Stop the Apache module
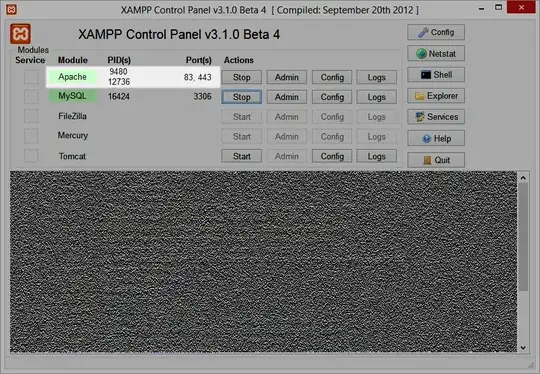The image size is (540, 374). (x=241, y=77)
